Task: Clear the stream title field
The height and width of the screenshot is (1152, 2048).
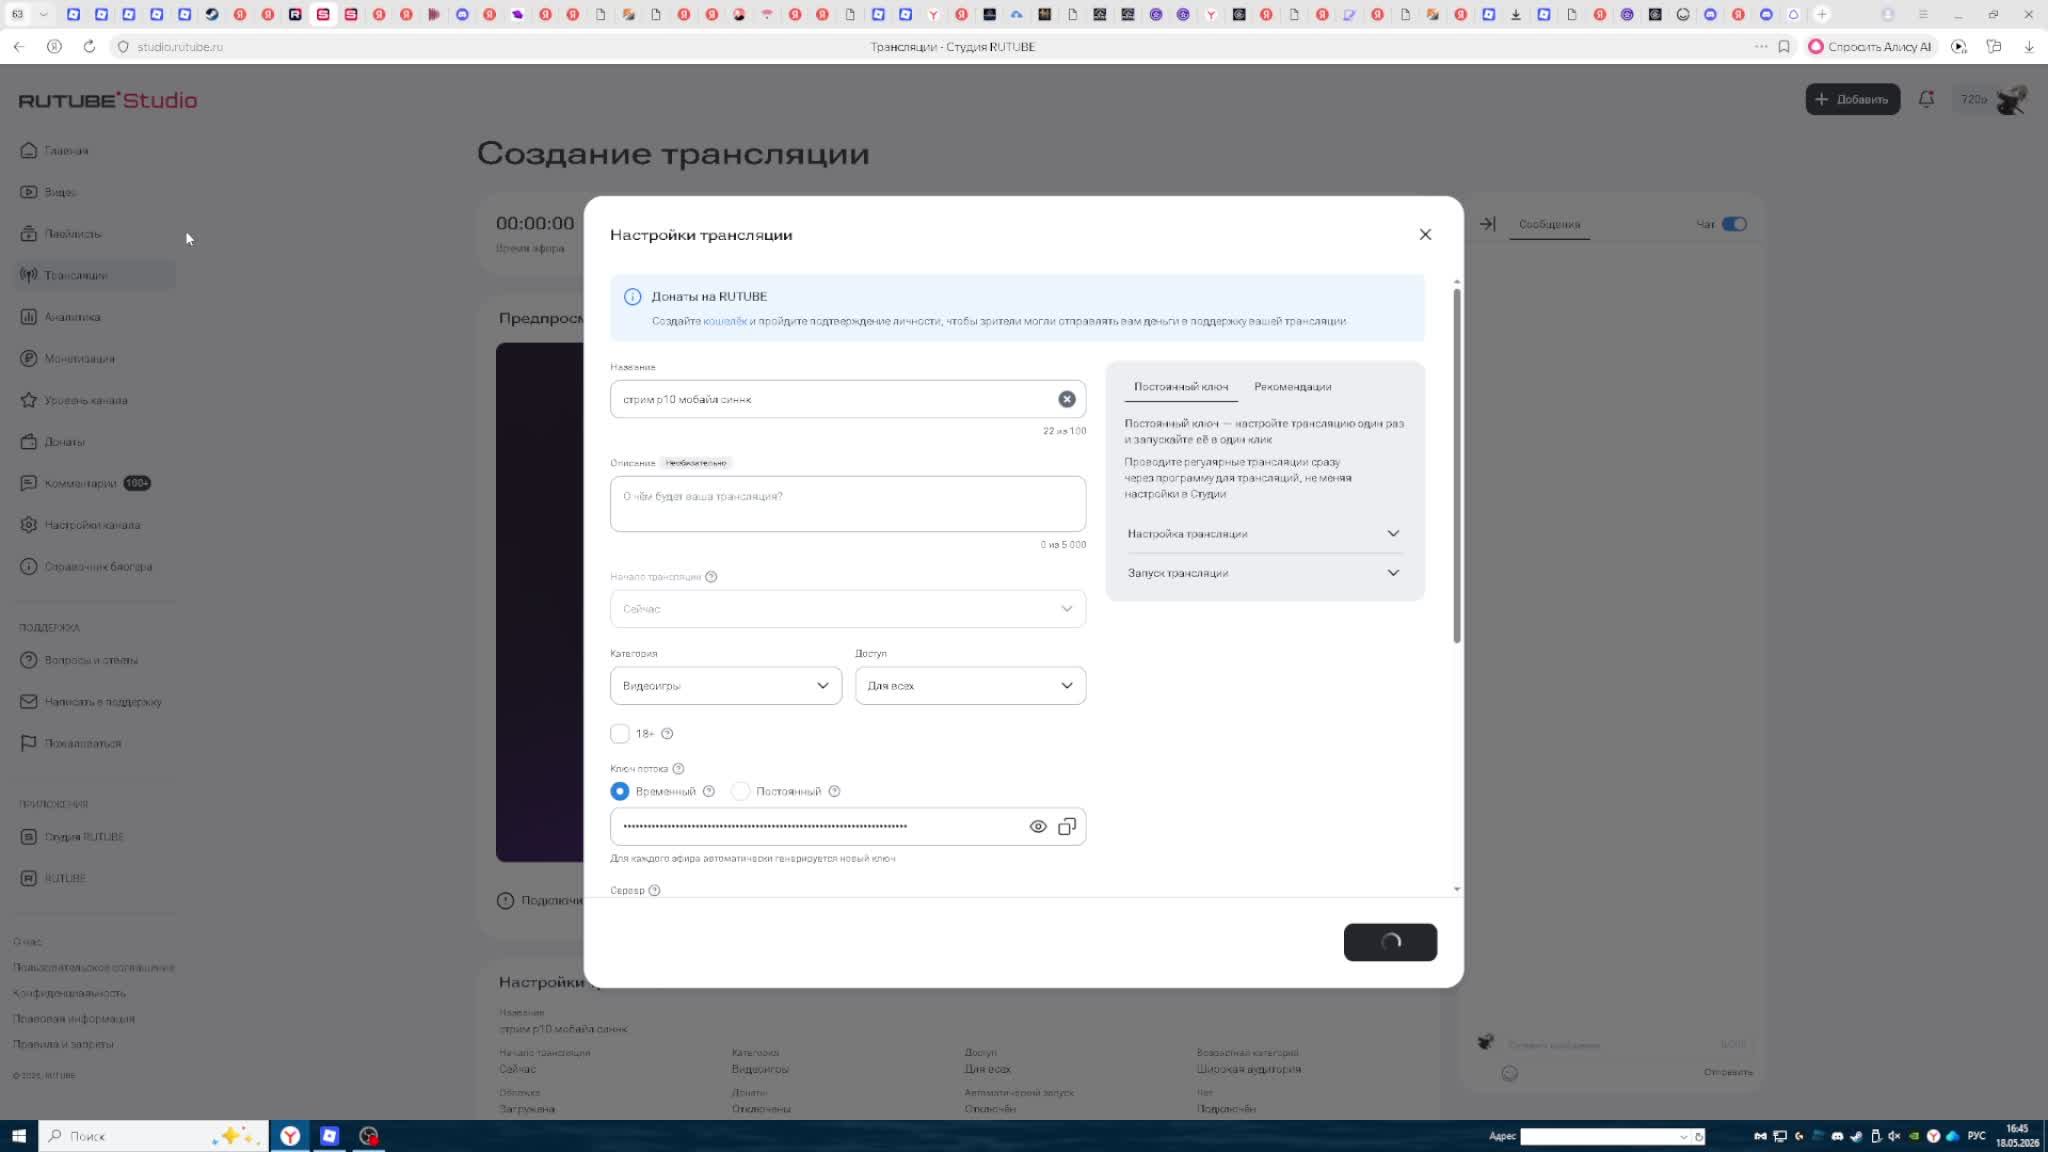Action: coord(1067,399)
